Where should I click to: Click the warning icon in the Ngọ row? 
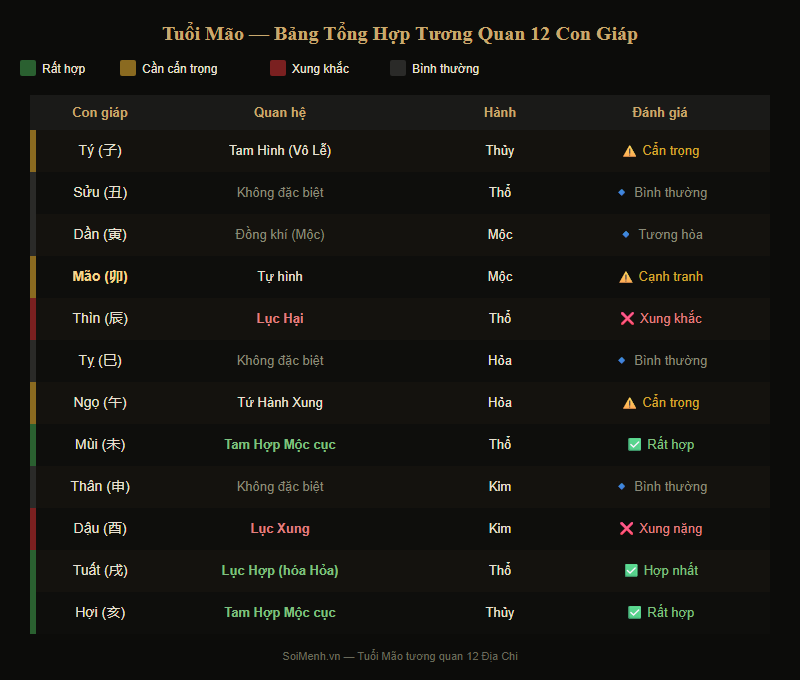tap(629, 403)
